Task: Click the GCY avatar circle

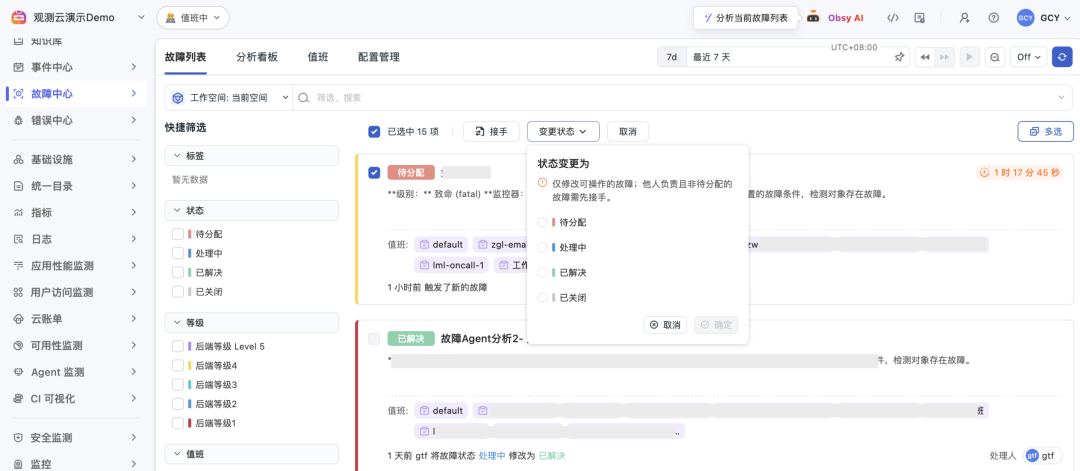Action: pyautogui.click(x=1025, y=18)
